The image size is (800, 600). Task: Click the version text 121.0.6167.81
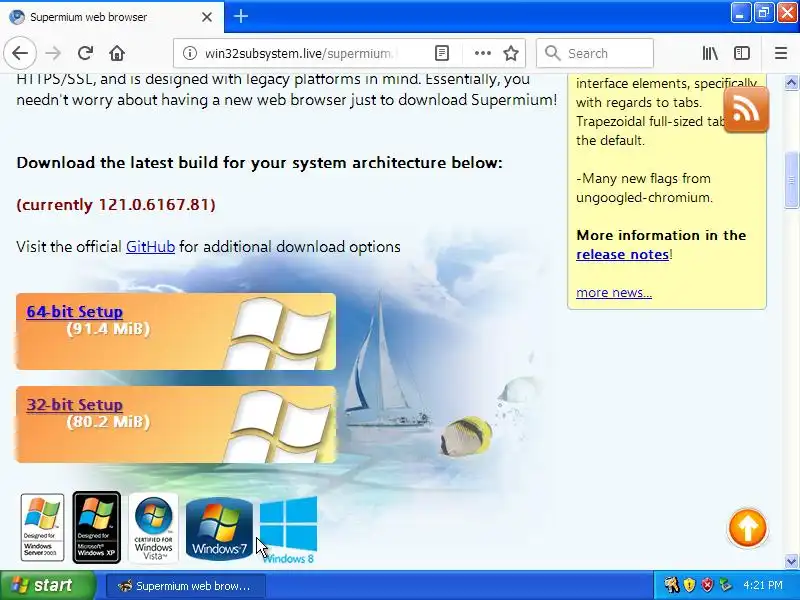(x=154, y=205)
